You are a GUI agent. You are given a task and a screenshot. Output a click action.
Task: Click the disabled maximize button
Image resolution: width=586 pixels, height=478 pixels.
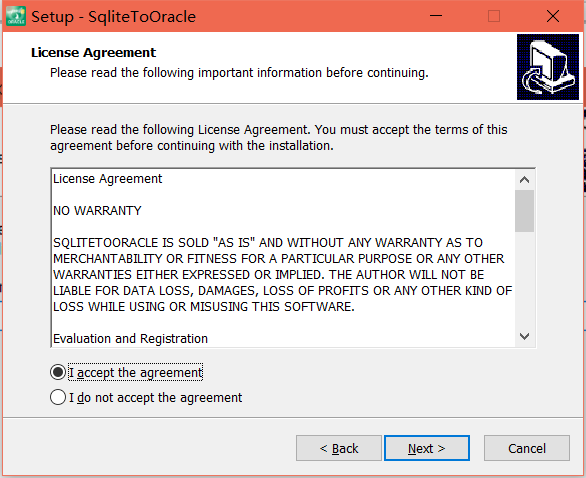click(494, 16)
